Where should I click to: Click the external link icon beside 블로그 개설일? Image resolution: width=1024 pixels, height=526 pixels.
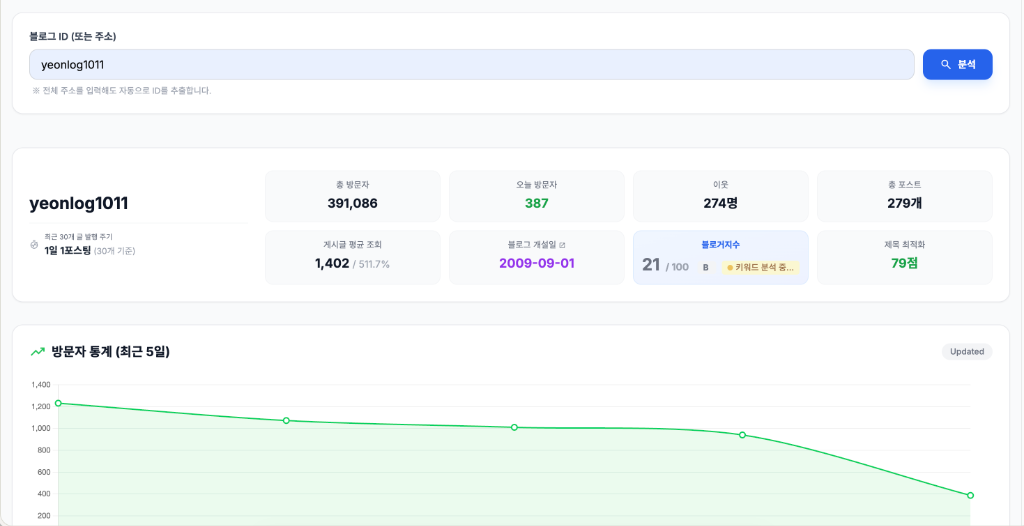(562, 245)
